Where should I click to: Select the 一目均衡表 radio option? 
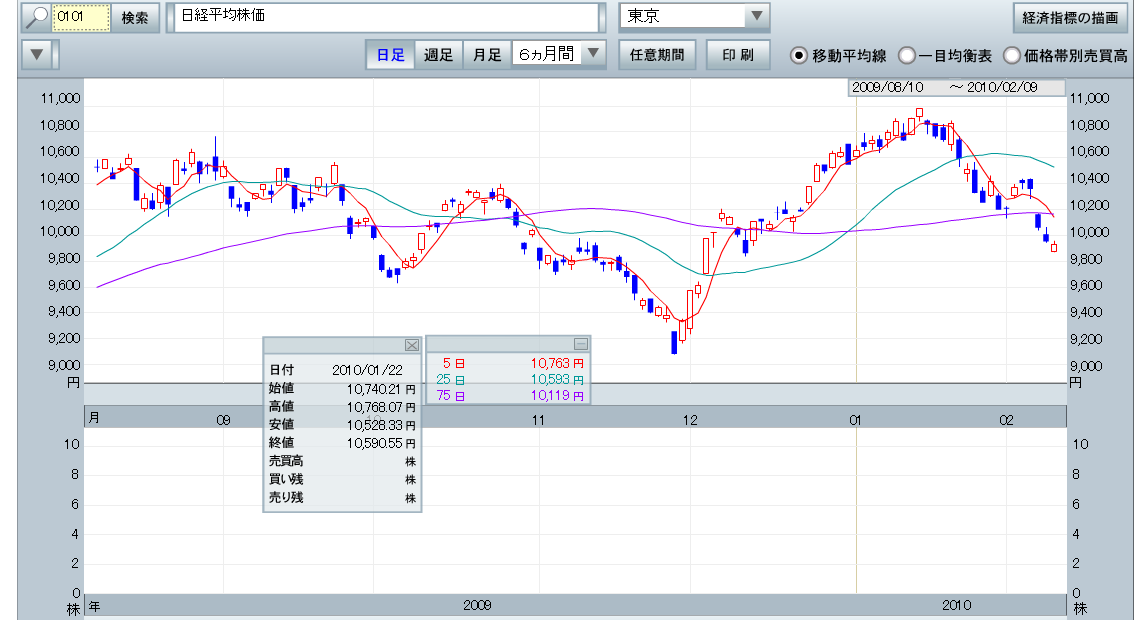coord(906,55)
